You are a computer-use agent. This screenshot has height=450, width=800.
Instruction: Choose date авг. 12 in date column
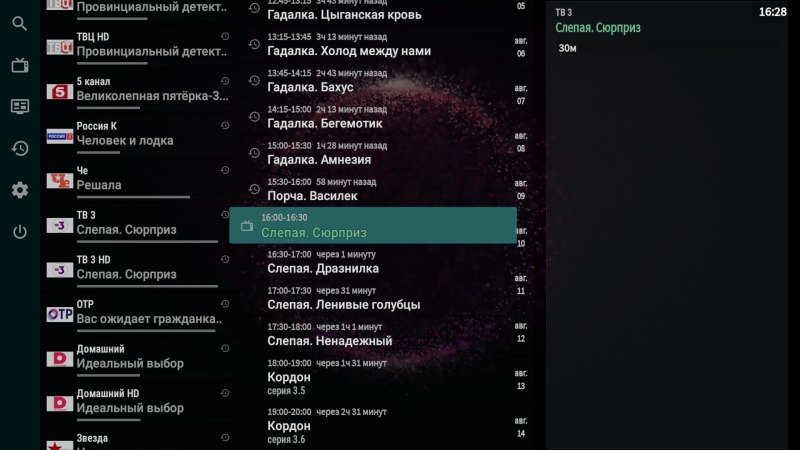[x=520, y=332]
